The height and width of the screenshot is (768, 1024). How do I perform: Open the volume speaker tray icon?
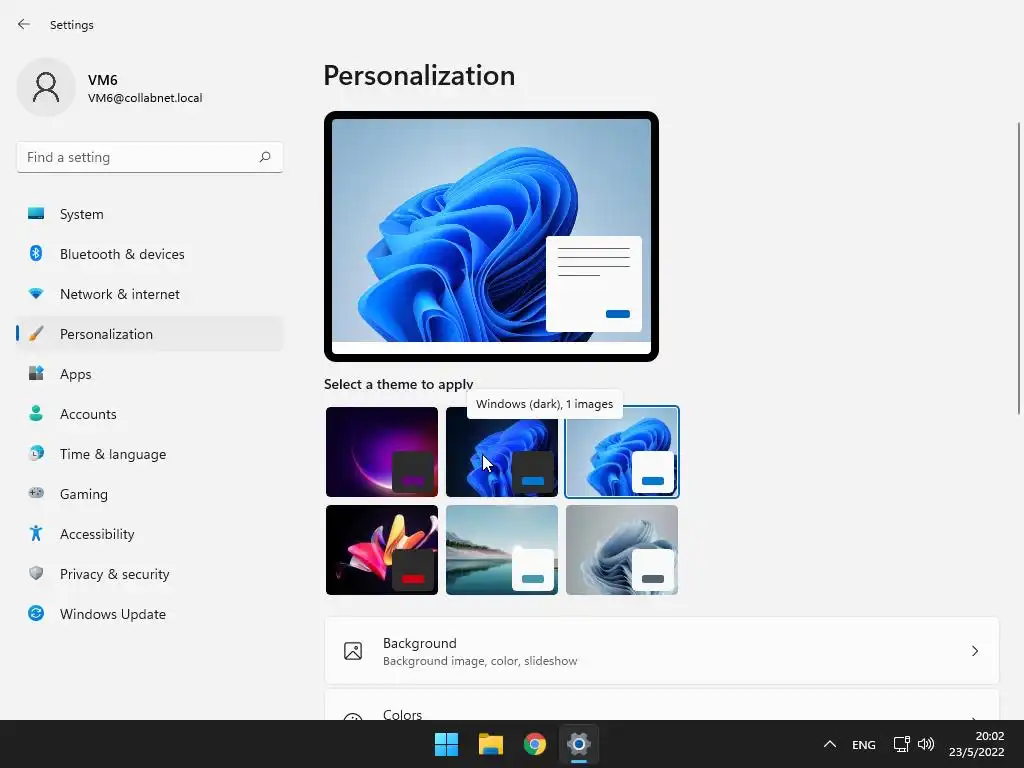(x=925, y=744)
